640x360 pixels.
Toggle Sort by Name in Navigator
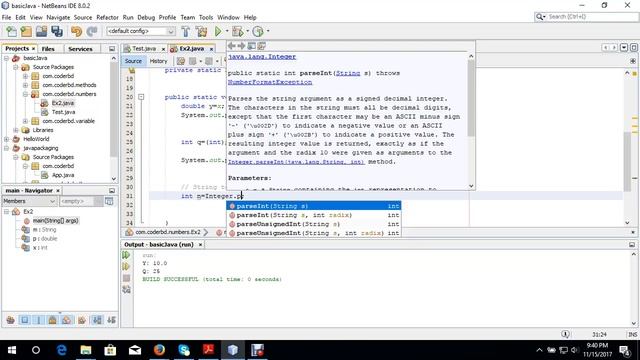click(97, 320)
